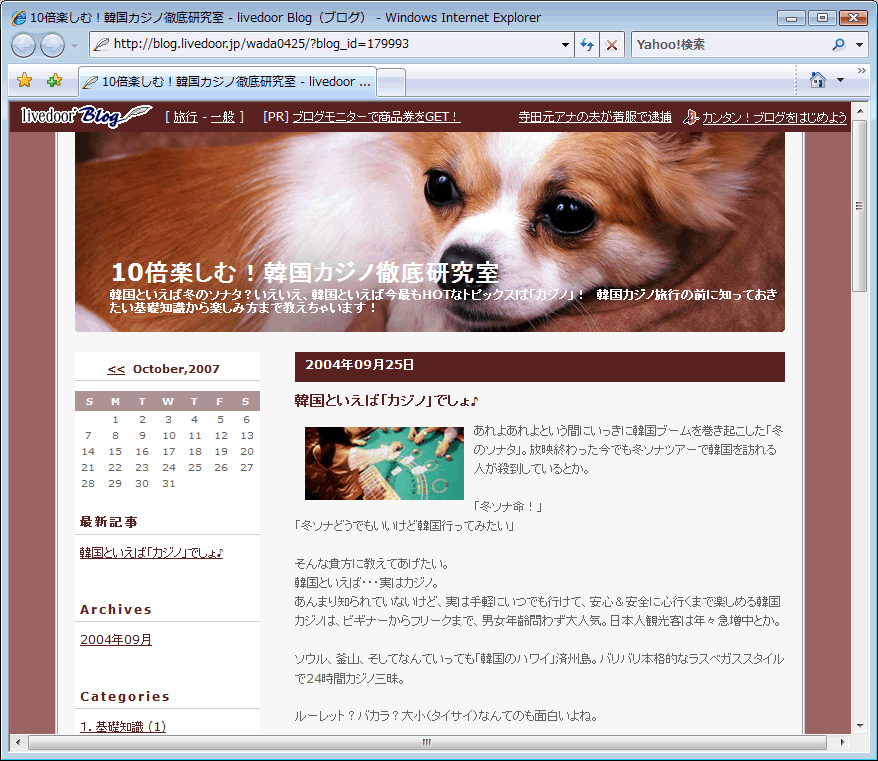Click the vertical scrollbar down arrow
The width and height of the screenshot is (878, 761).
click(859, 726)
